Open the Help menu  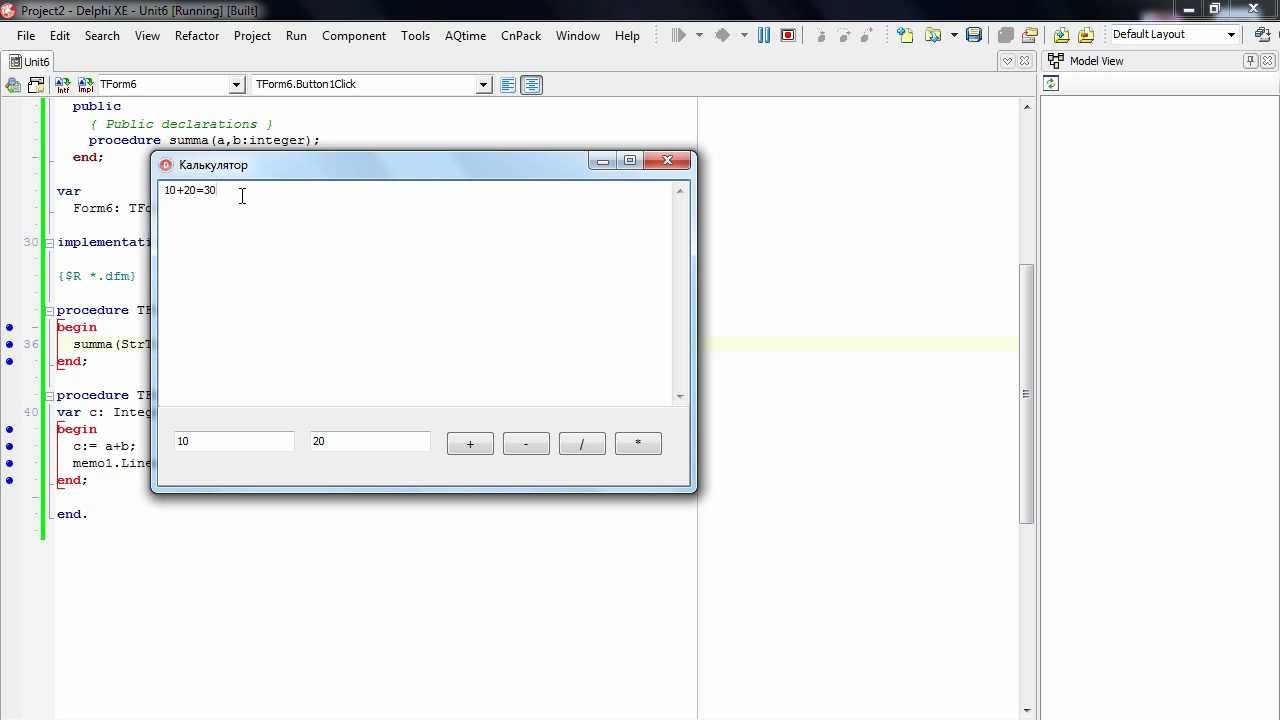[x=627, y=35]
